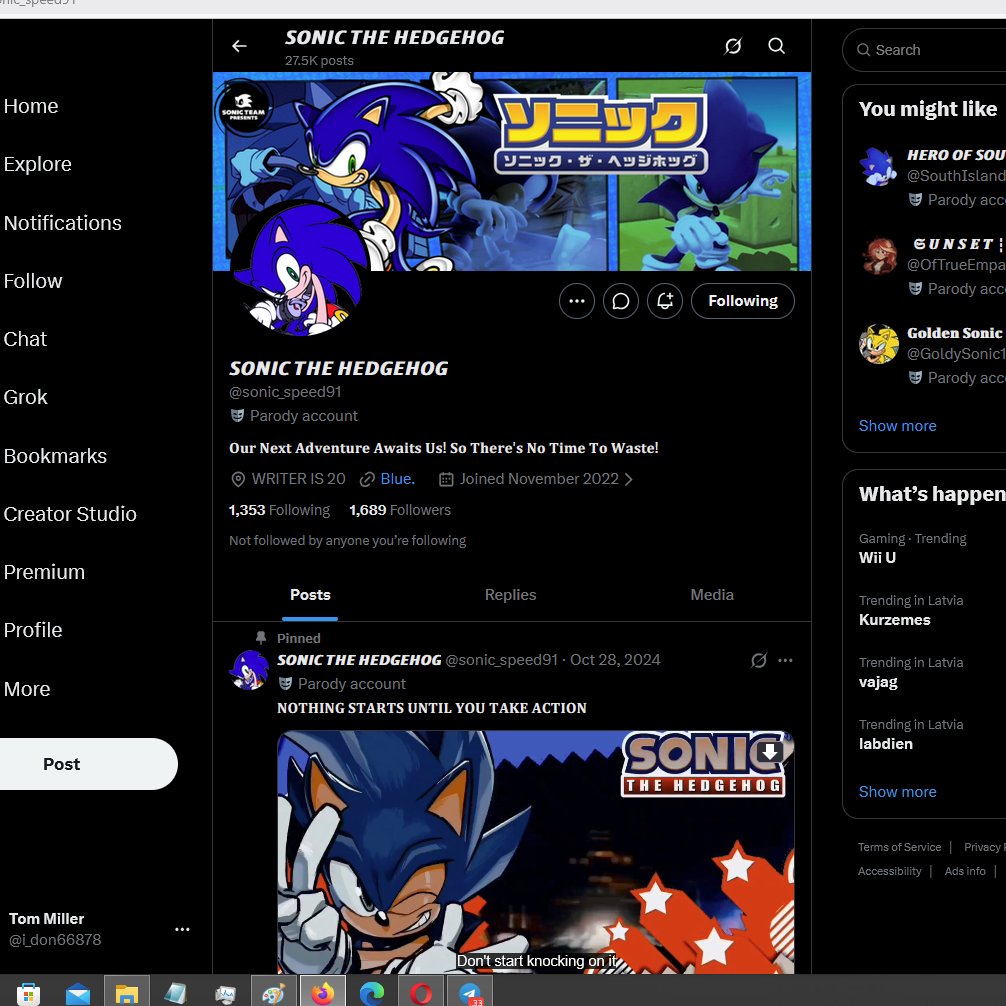Open Explore in sidebar
The width and height of the screenshot is (1006, 1006).
[37, 164]
